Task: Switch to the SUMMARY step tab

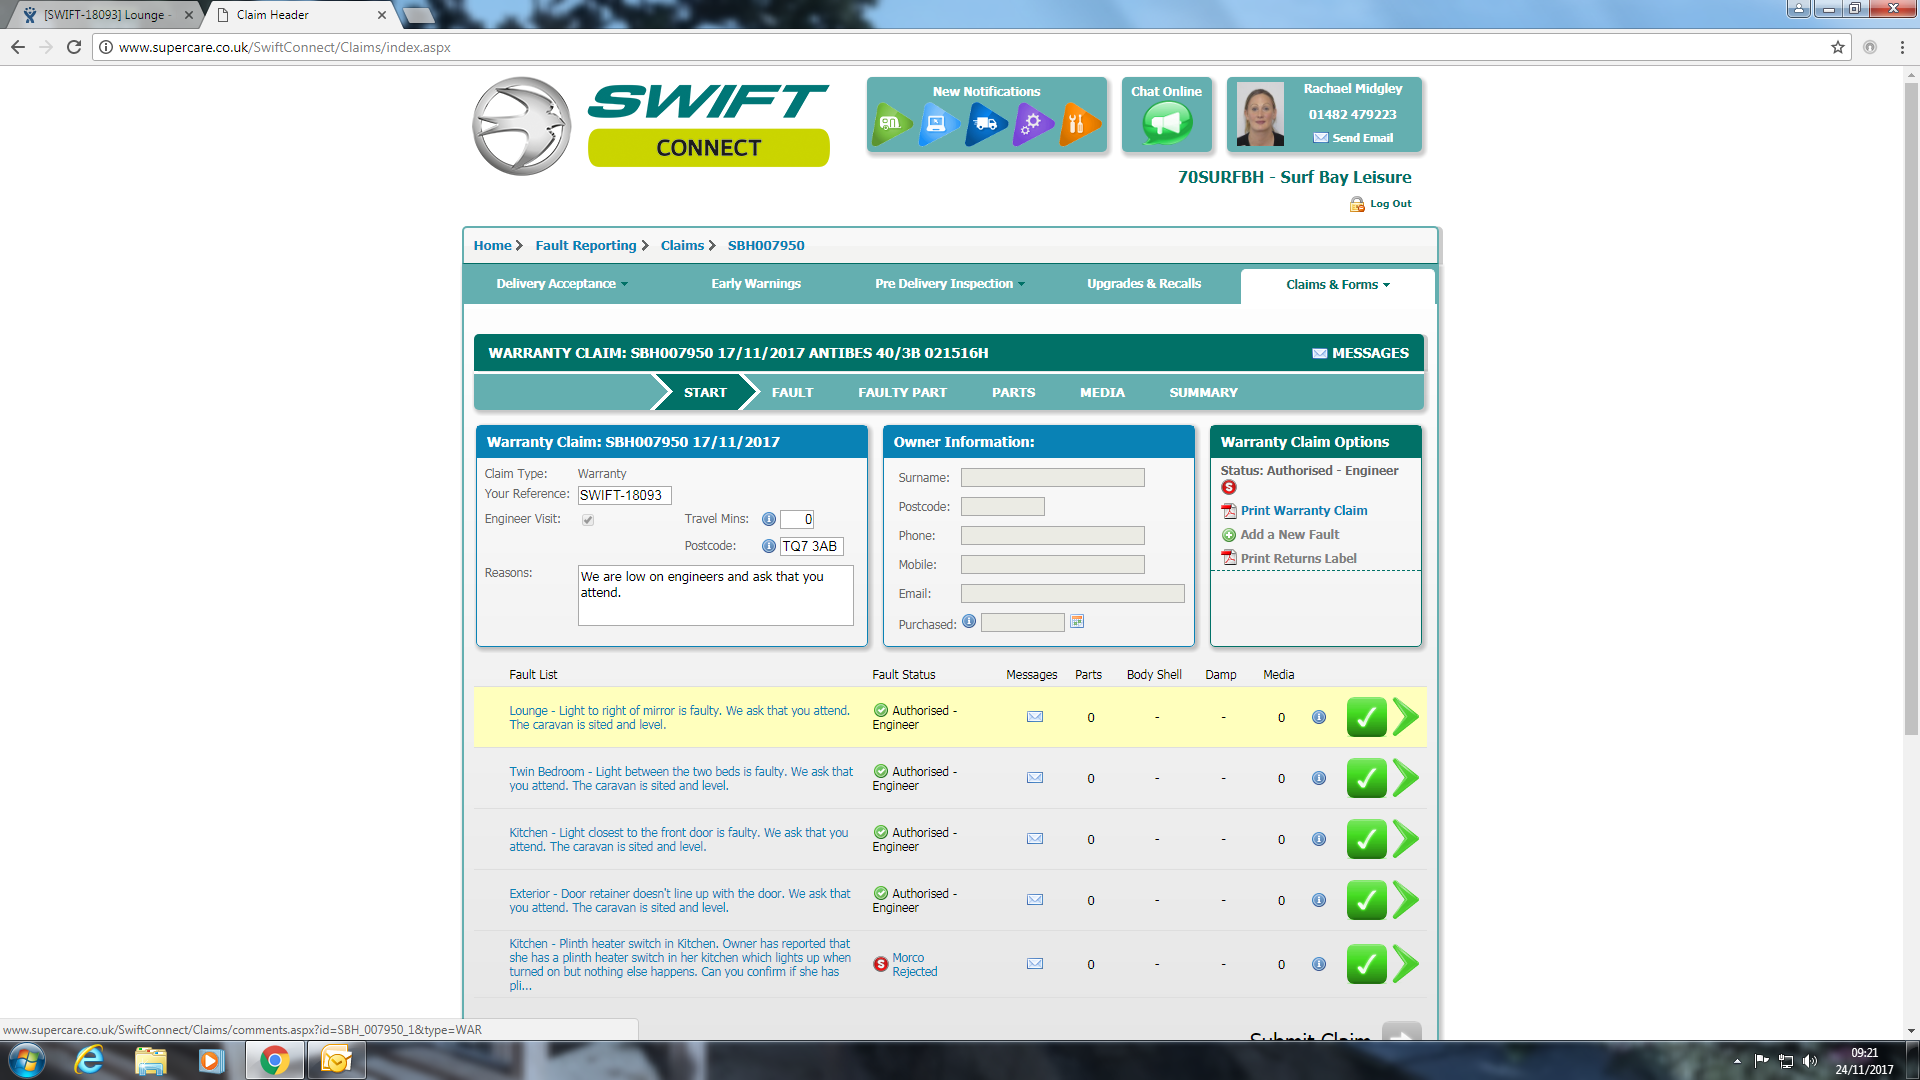Action: coord(1203,393)
